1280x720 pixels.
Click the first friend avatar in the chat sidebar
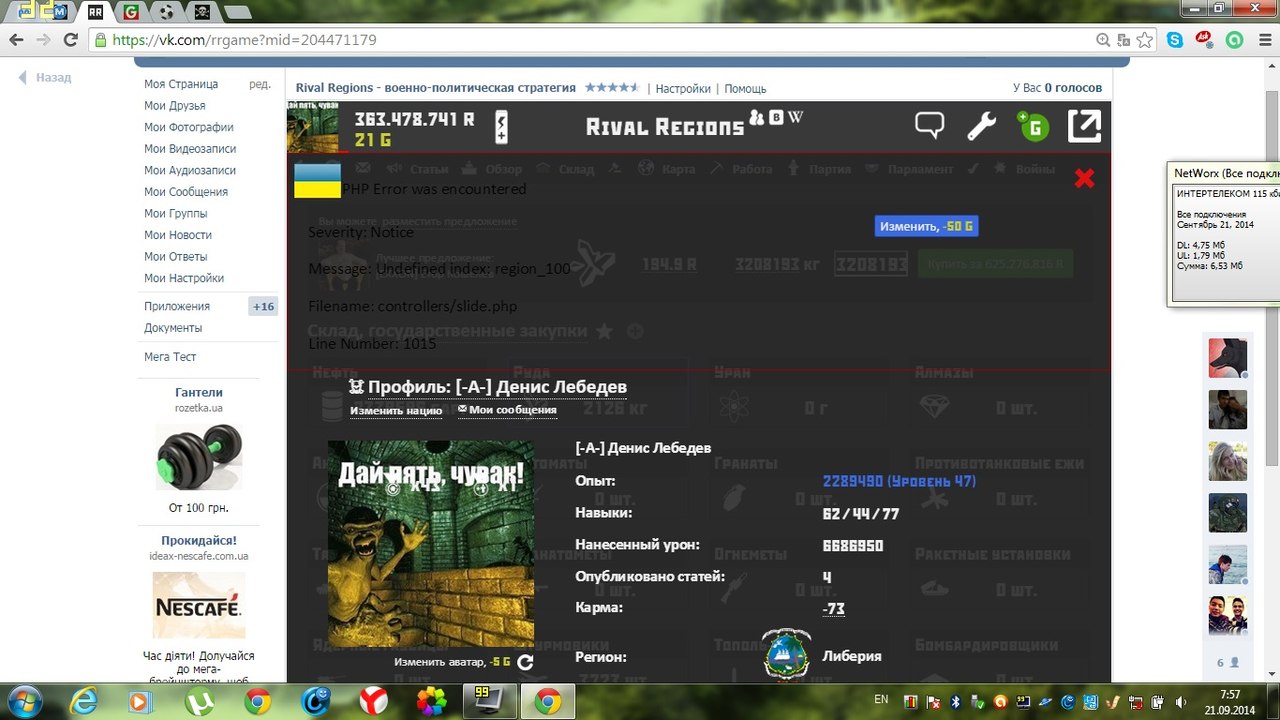(x=1227, y=358)
